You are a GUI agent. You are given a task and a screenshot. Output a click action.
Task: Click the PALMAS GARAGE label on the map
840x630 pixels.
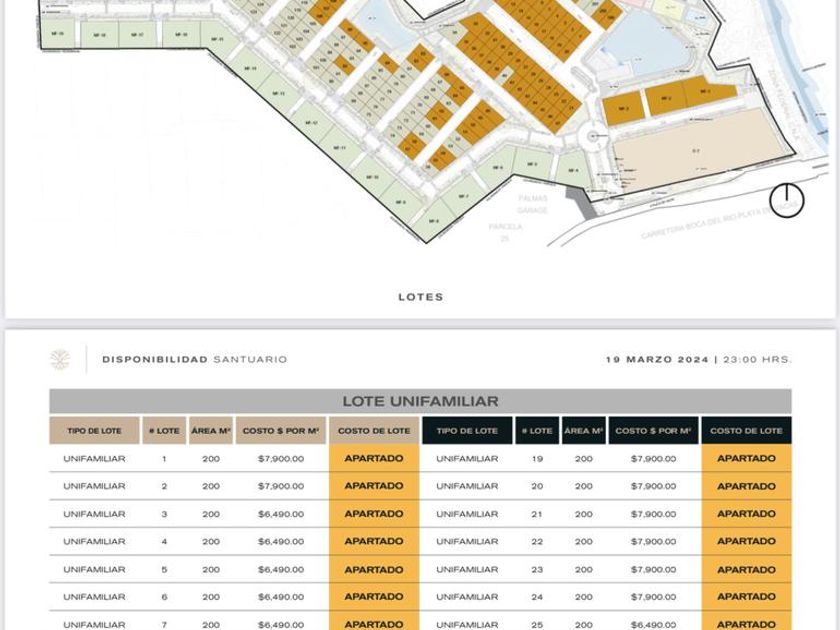tap(532, 204)
